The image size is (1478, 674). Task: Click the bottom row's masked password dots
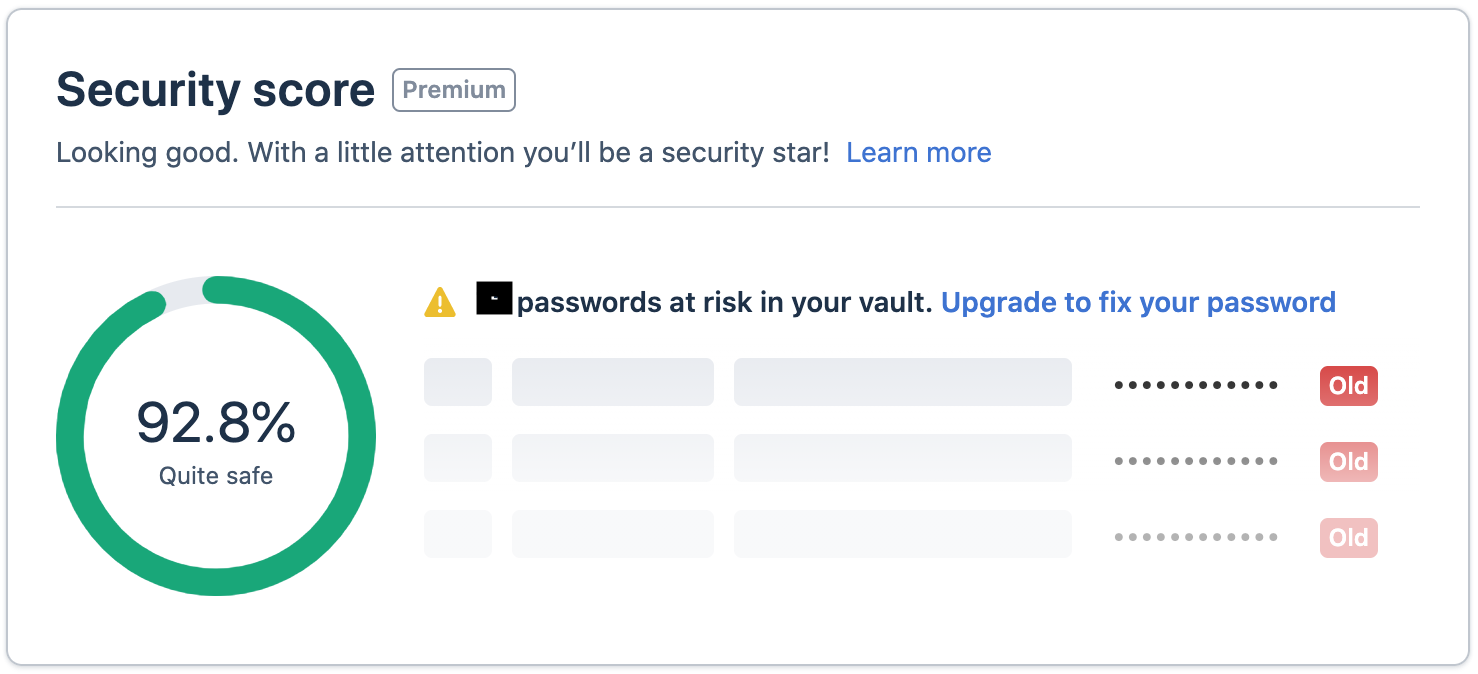1196,538
